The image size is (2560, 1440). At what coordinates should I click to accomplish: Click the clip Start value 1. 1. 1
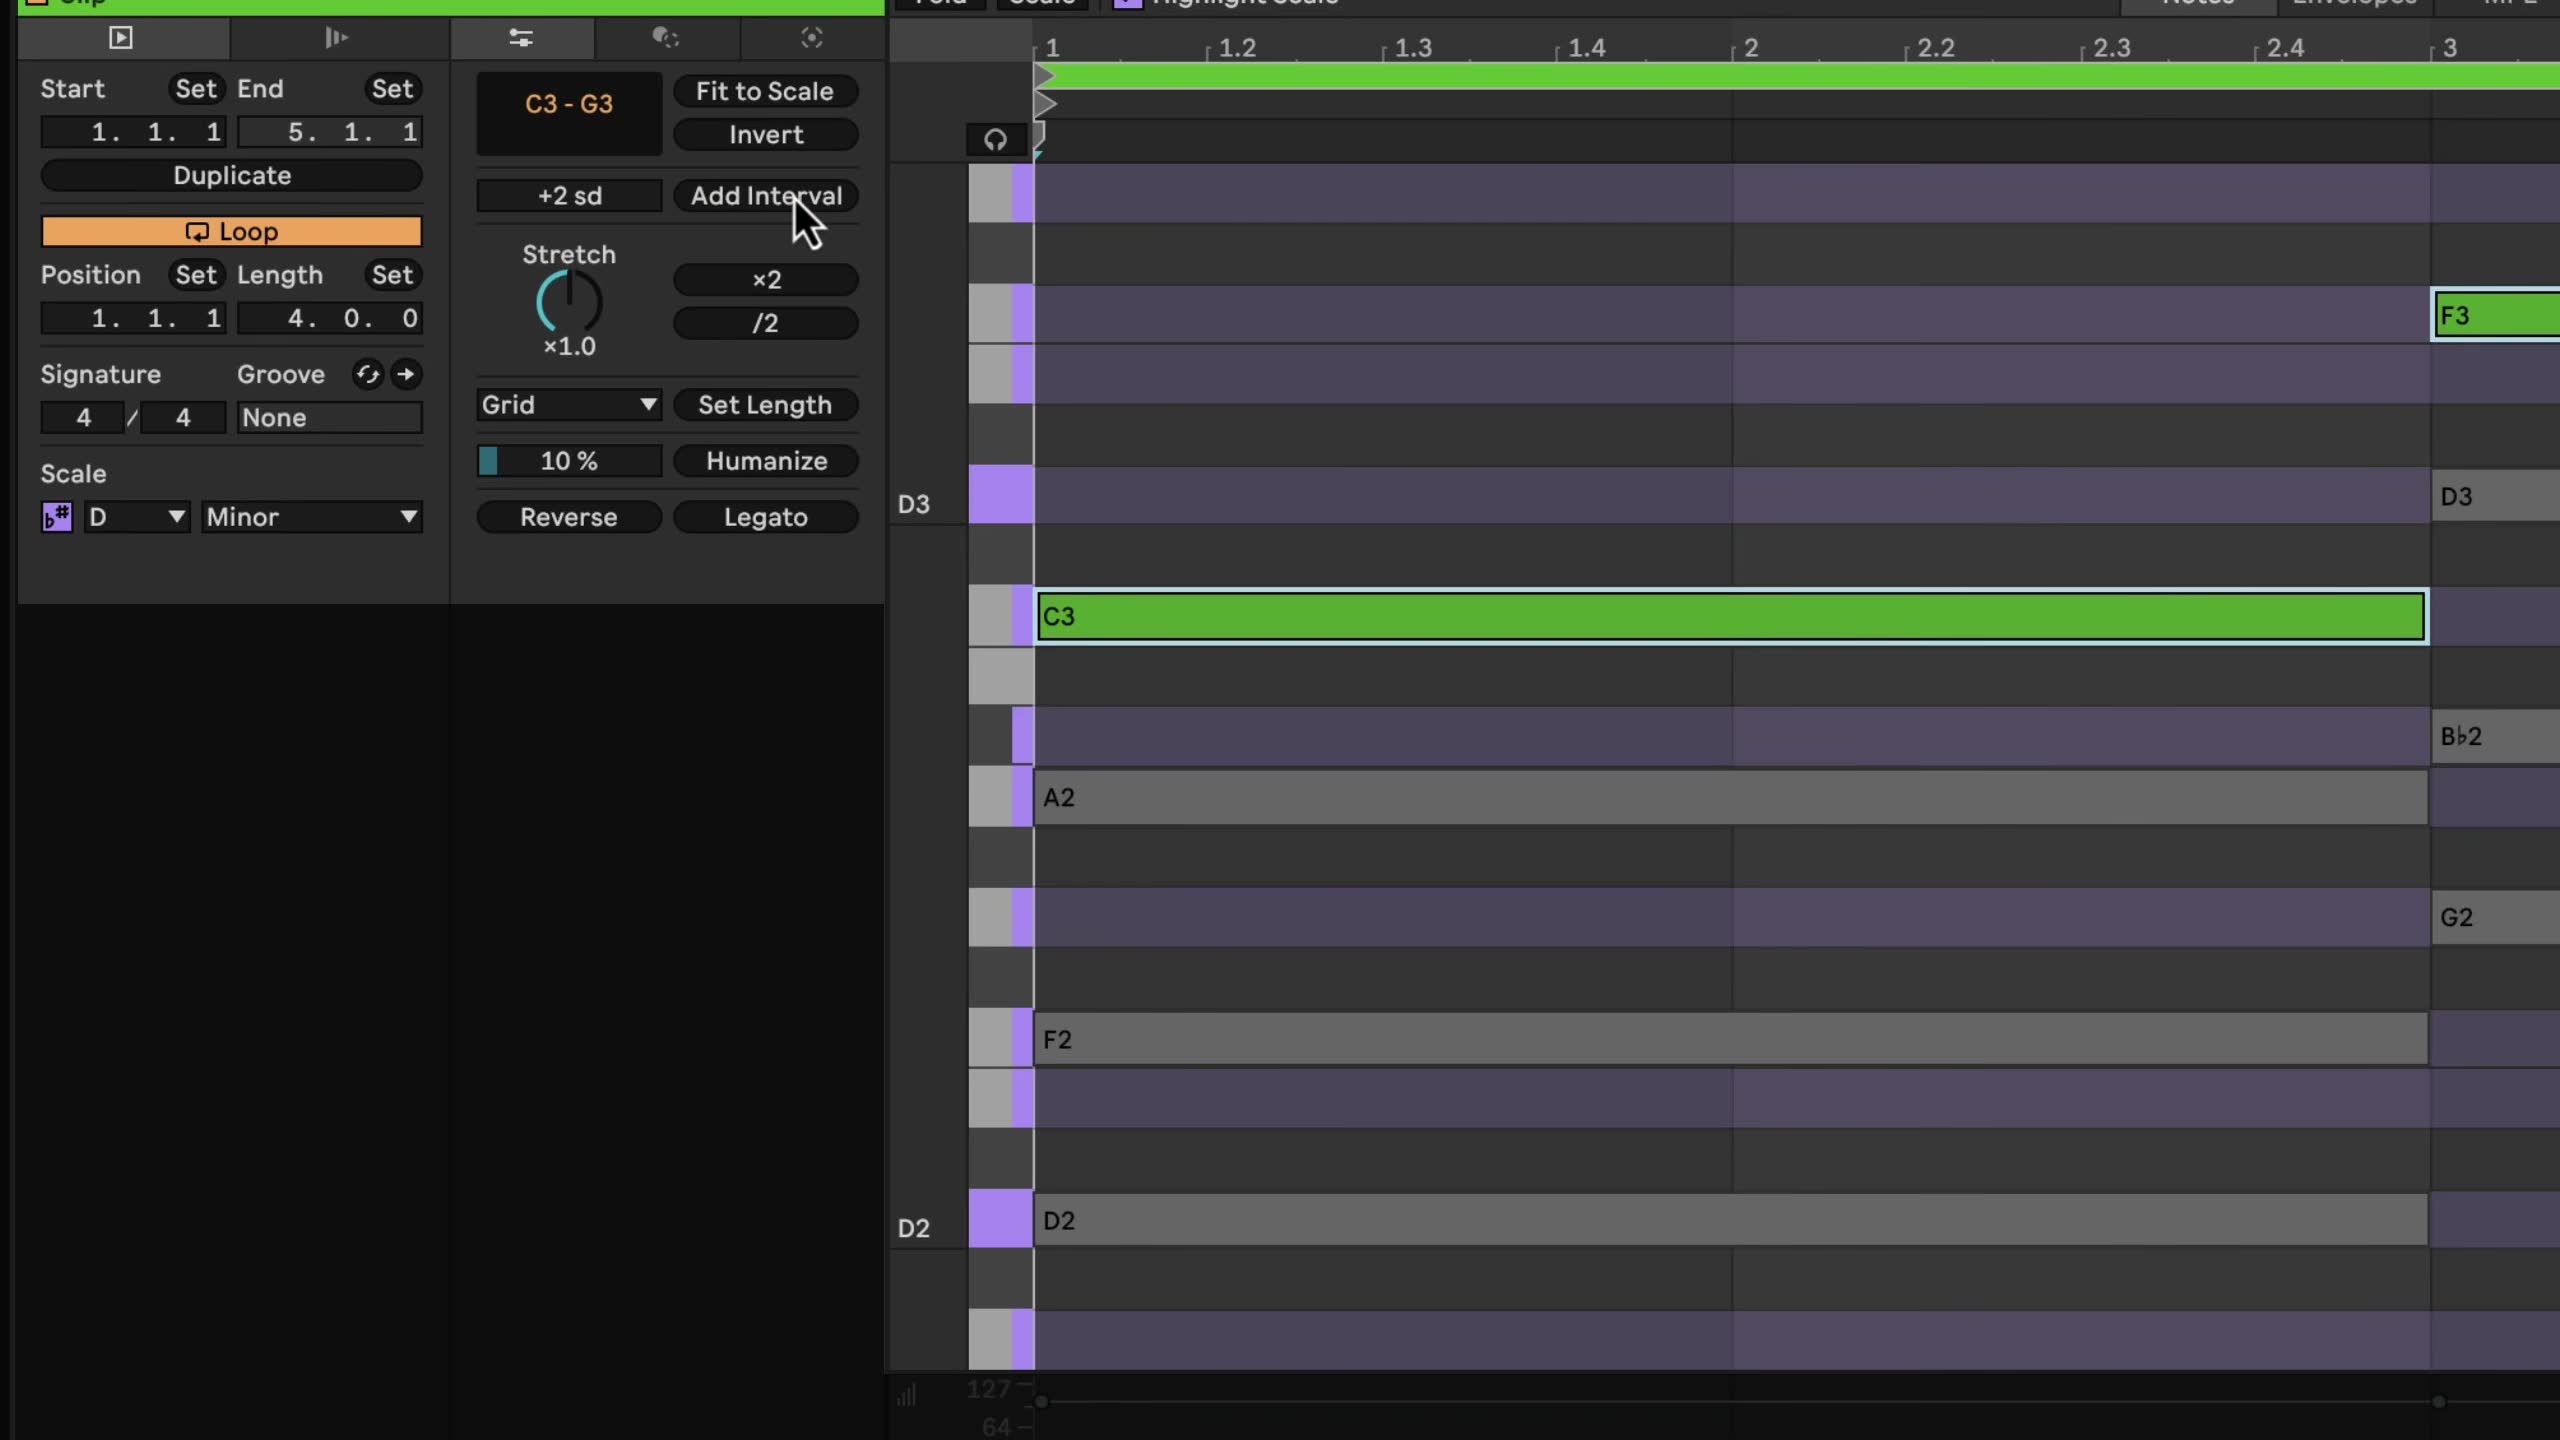click(133, 132)
